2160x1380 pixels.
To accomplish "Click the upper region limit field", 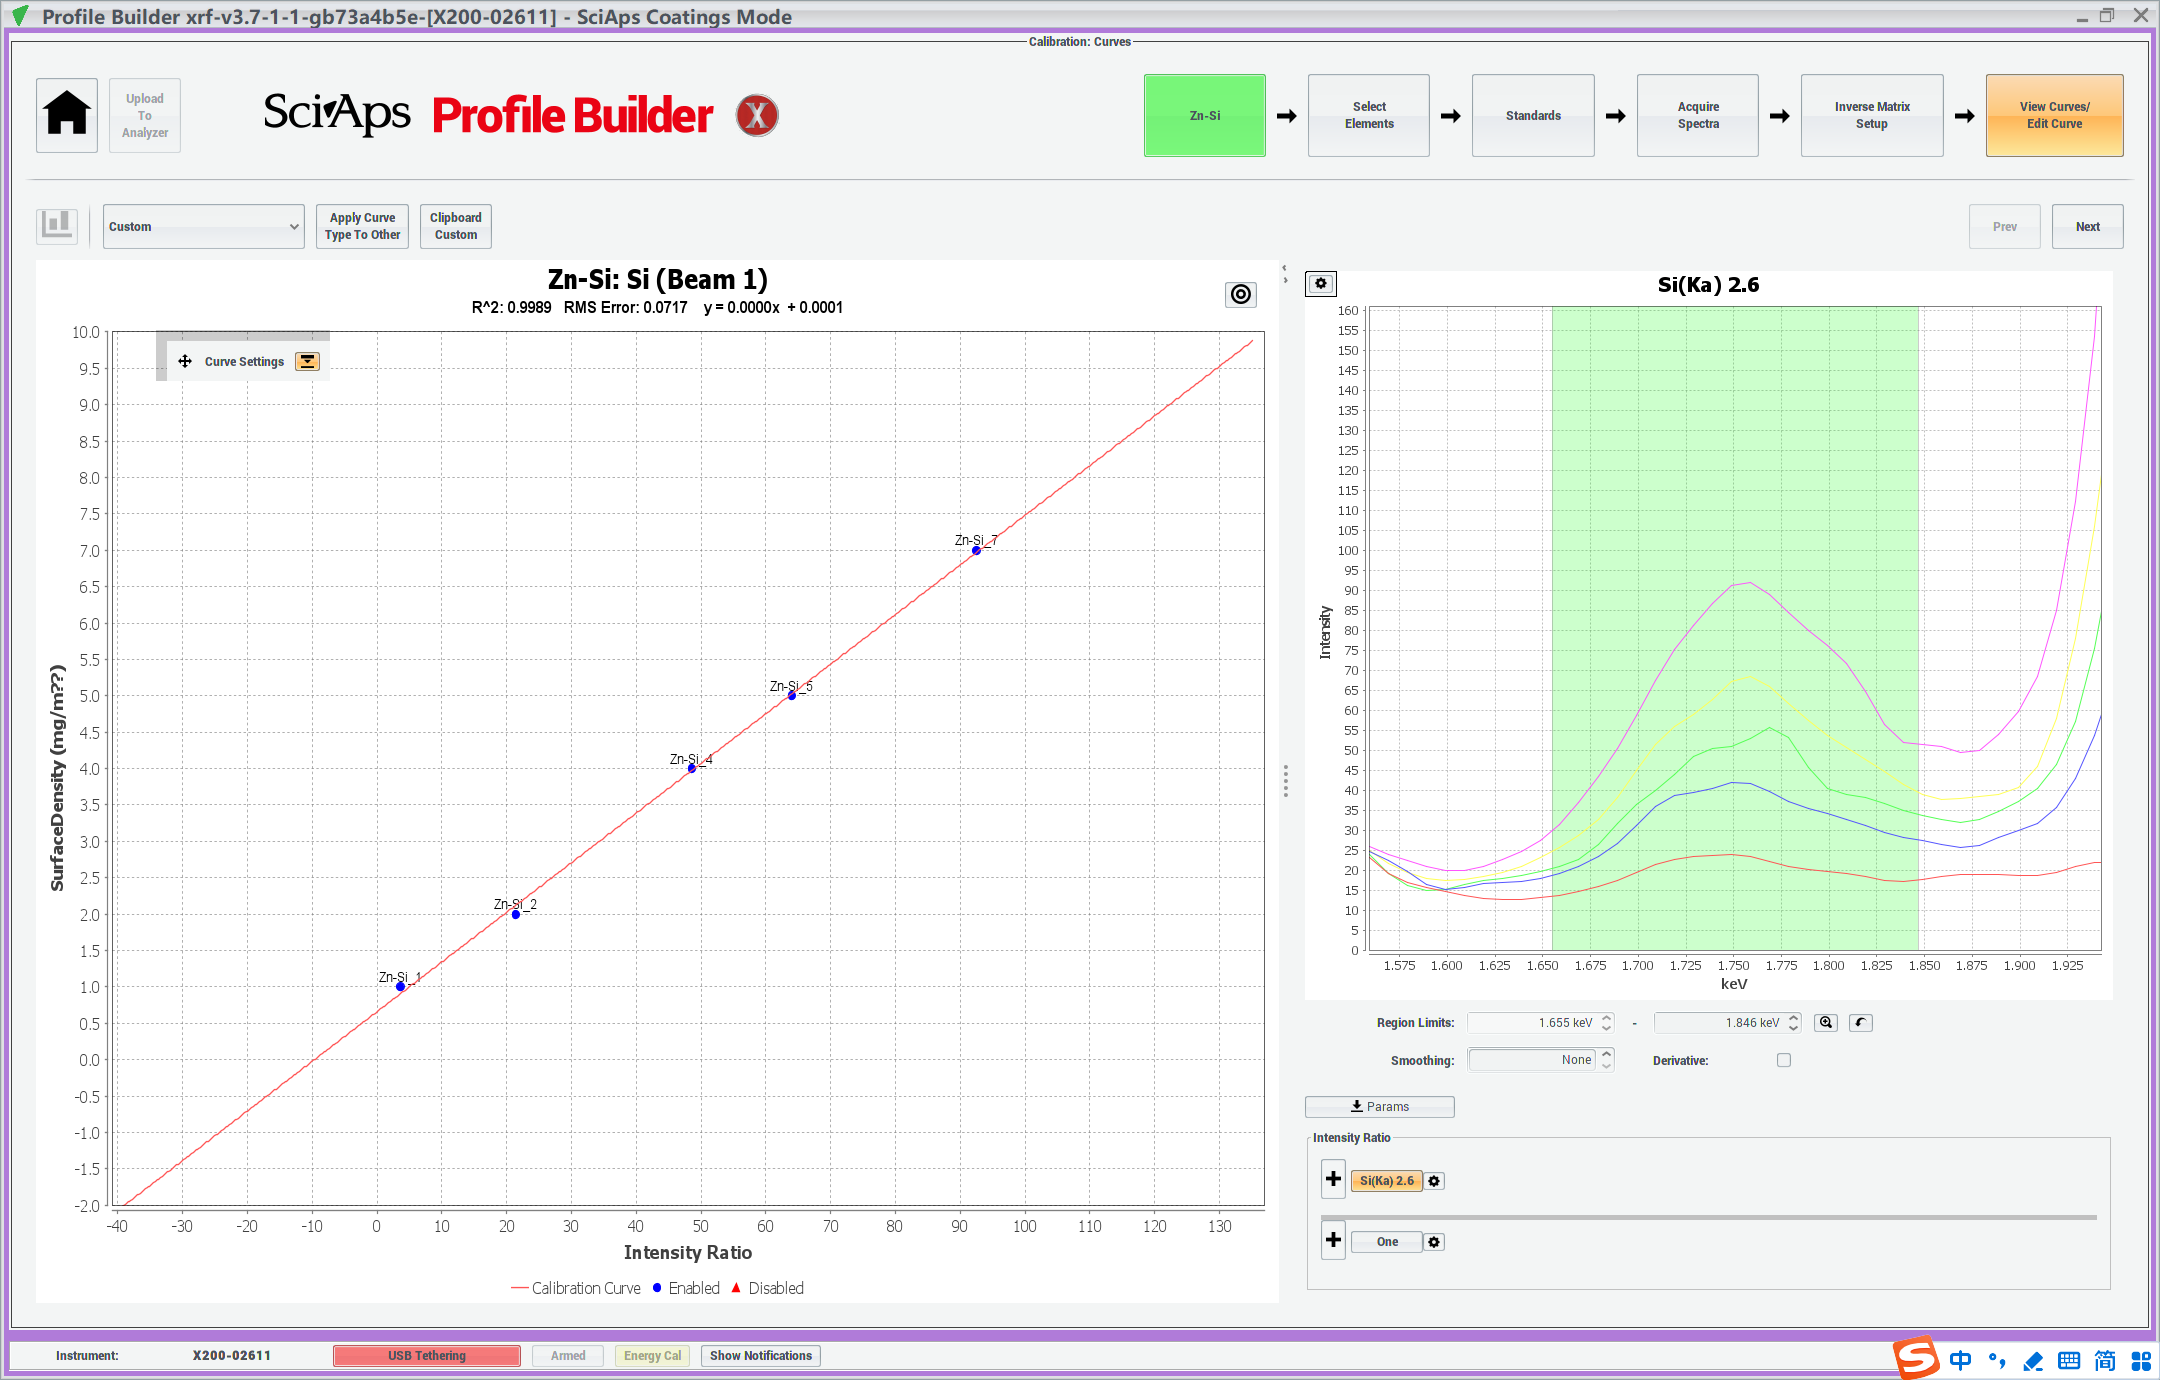I will 1720,1022.
